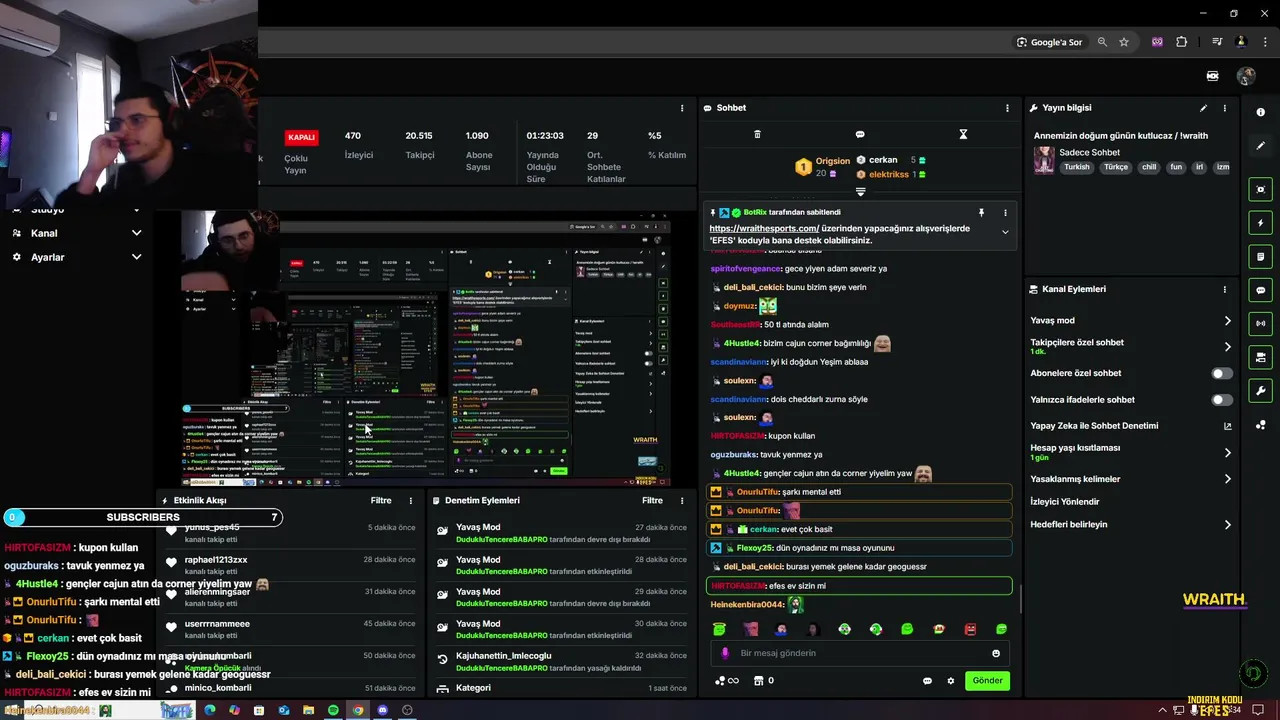Click Kajuhanettin_Imlecoglu moderation entry

click(562, 661)
